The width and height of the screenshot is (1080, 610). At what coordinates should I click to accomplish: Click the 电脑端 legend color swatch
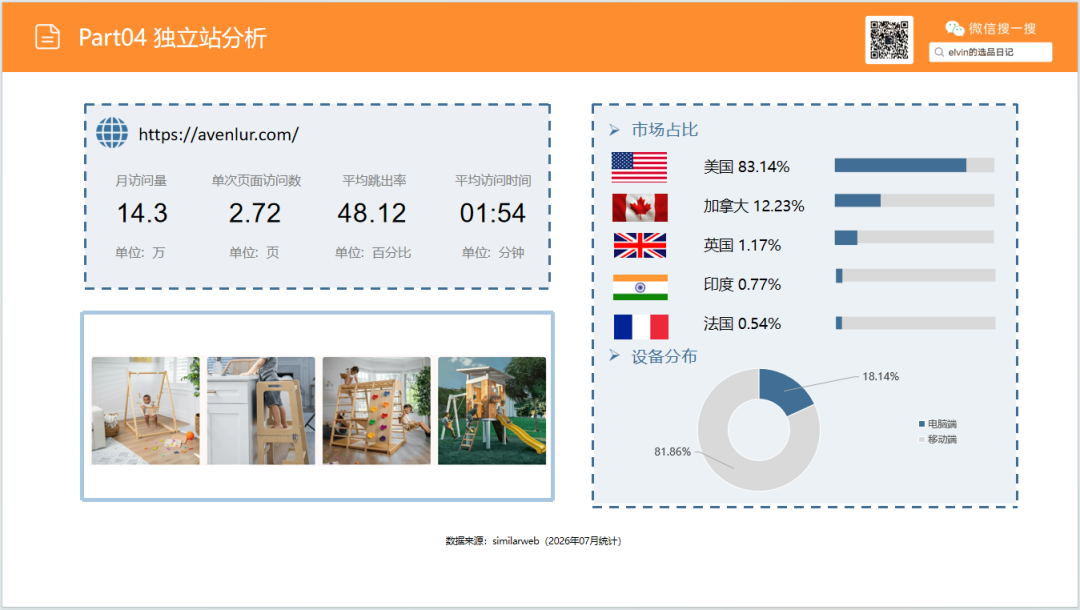click(922, 423)
